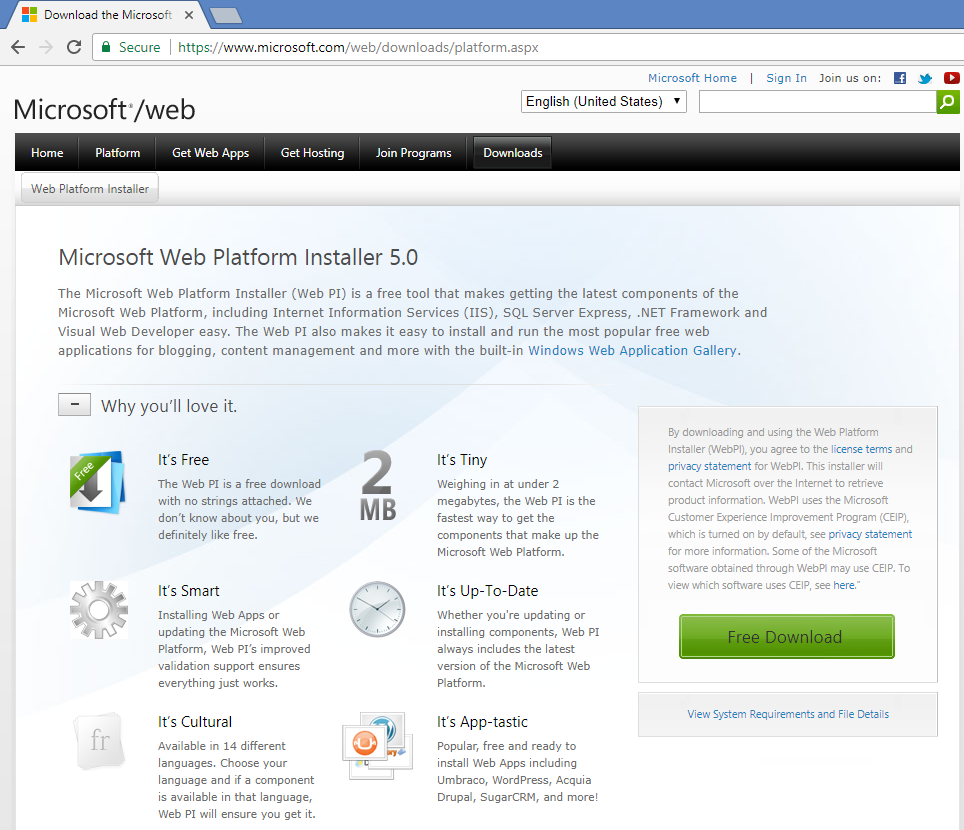964x830 pixels.
Task: Click the 'here' link about CEIP software
Action: point(844,585)
